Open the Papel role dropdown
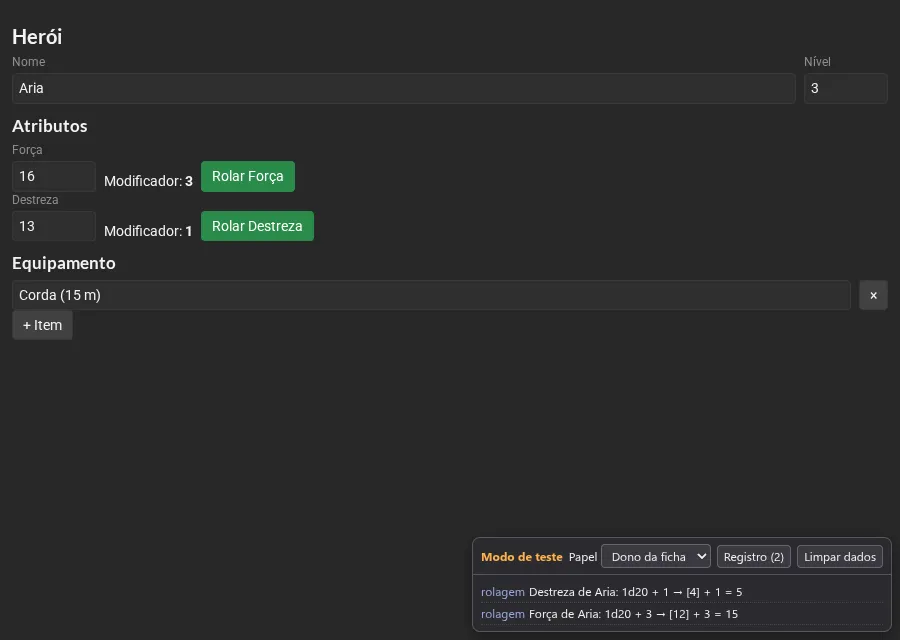Viewport: 900px width, 640px height. pyautogui.click(x=655, y=556)
